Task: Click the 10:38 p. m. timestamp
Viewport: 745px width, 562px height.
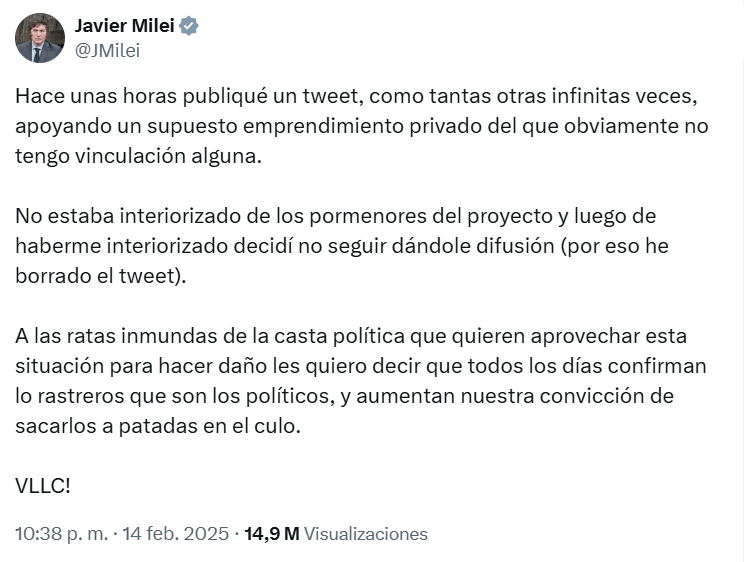Action: click(61, 534)
